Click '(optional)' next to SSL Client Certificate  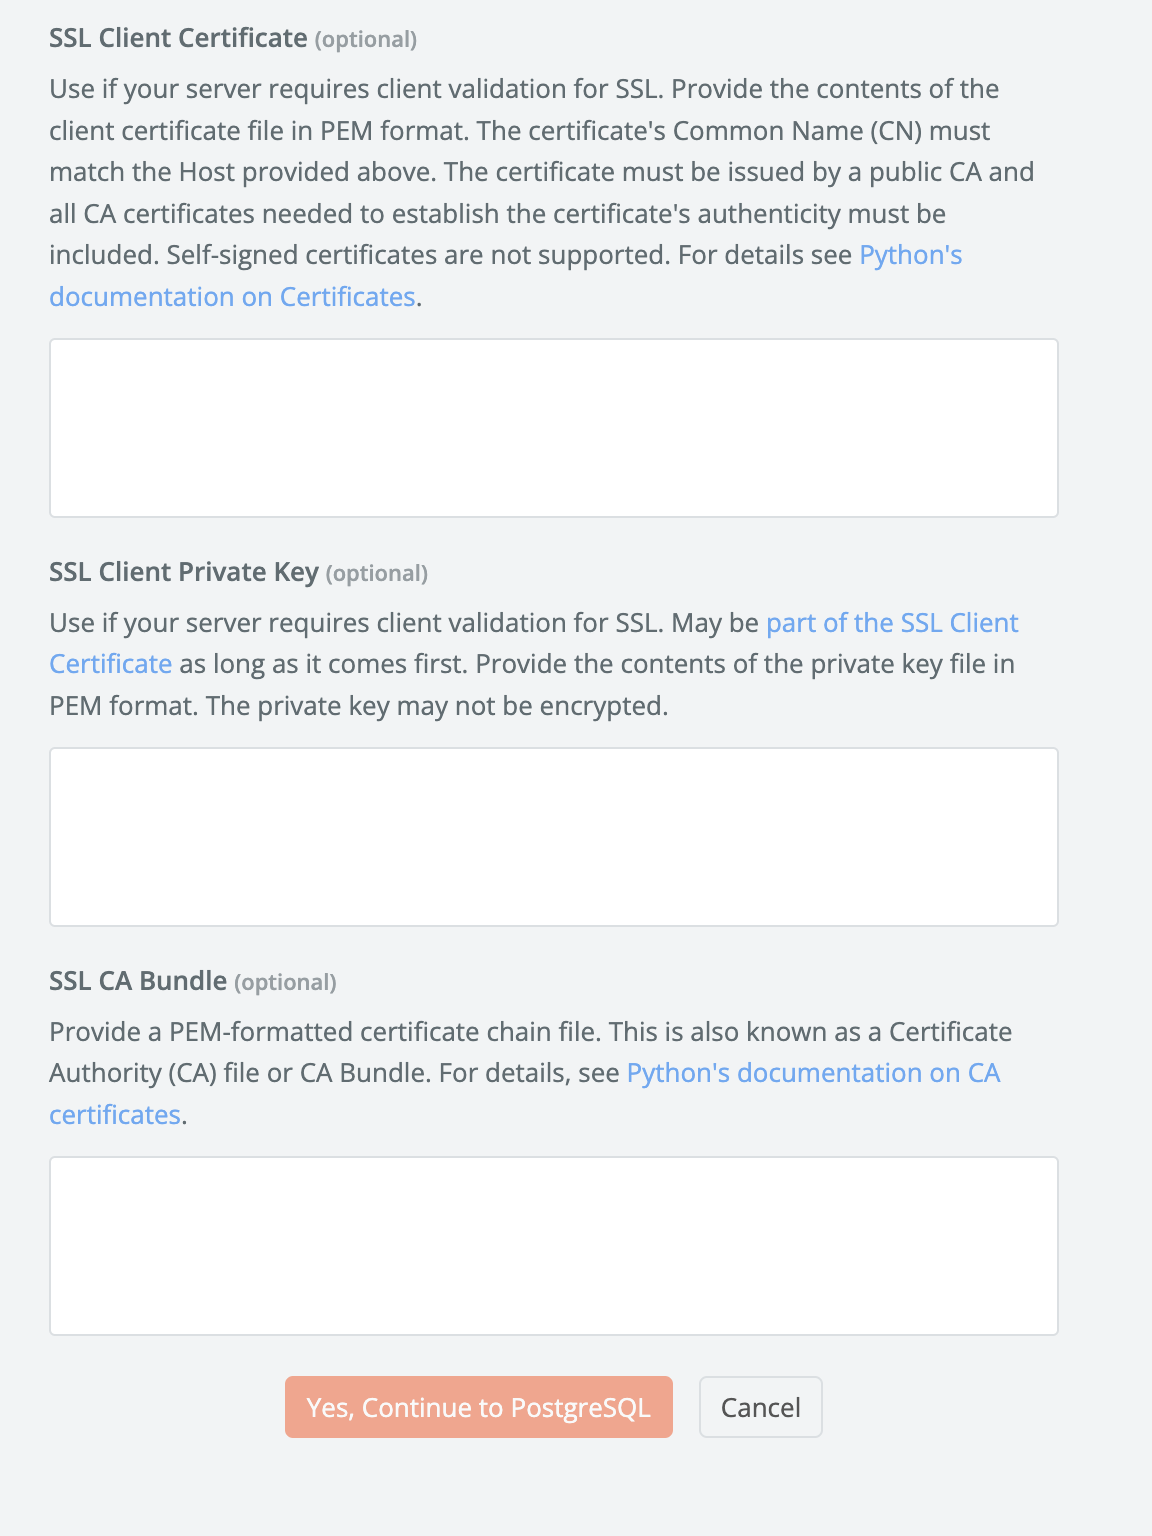tap(366, 40)
